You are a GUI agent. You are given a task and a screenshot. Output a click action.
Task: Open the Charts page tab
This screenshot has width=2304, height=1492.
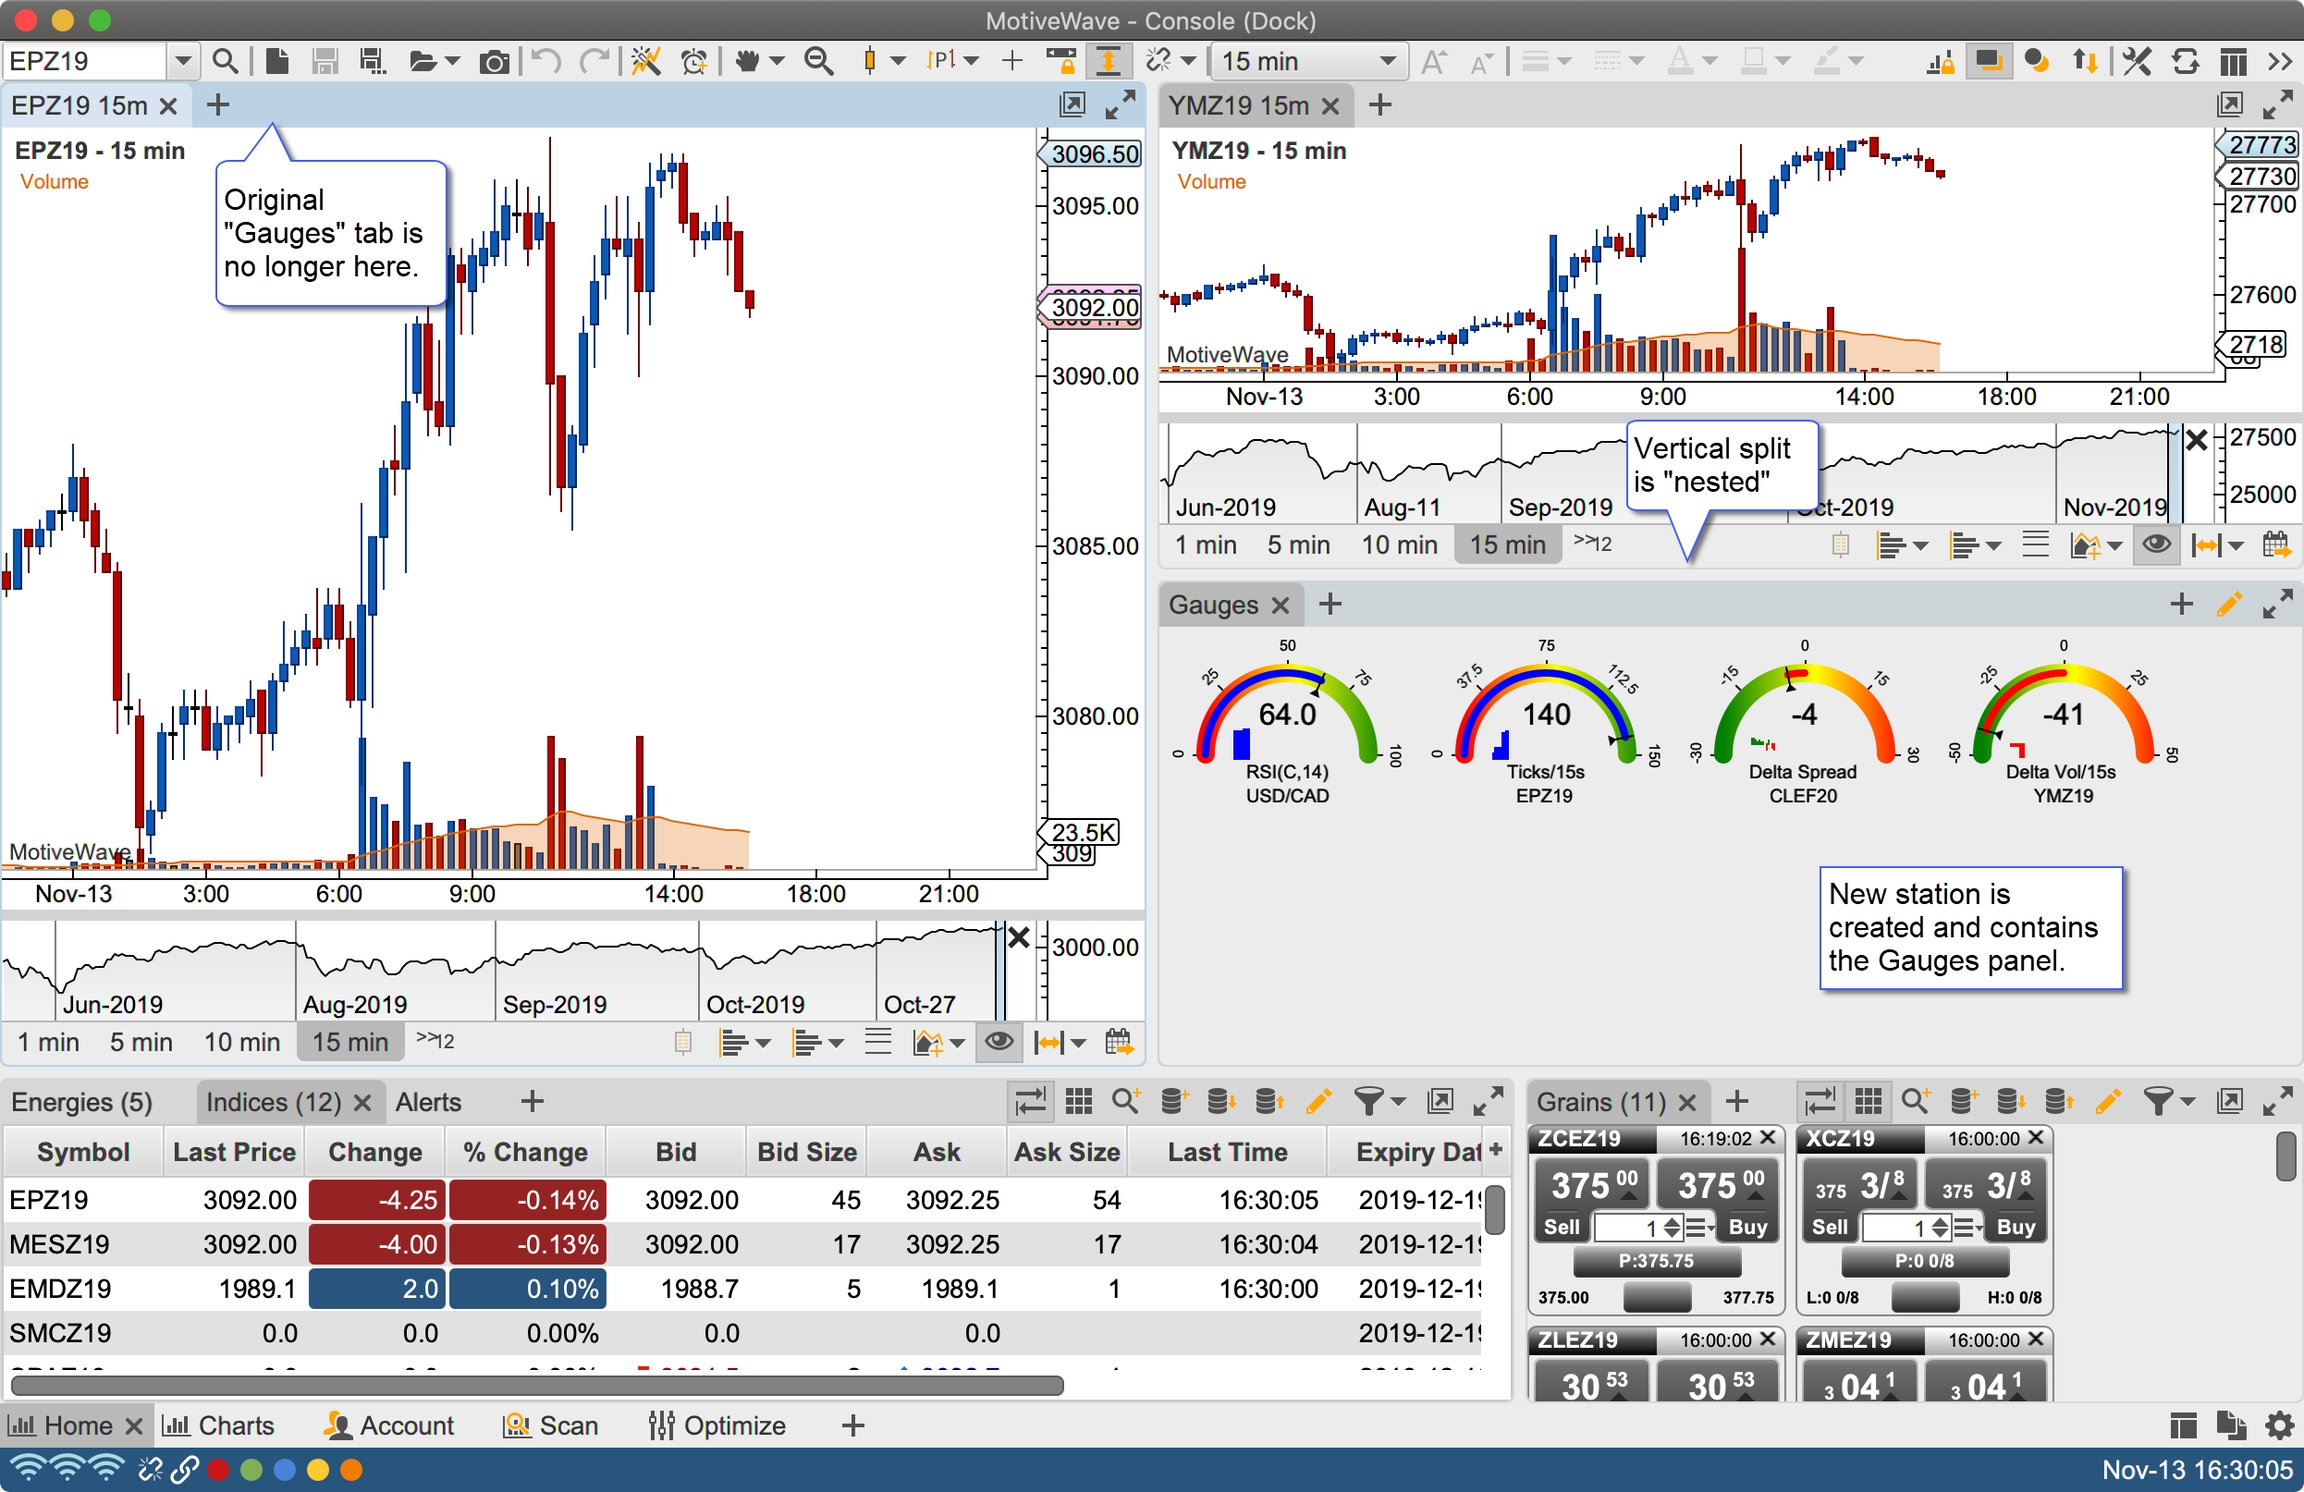(x=219, y=1425)
